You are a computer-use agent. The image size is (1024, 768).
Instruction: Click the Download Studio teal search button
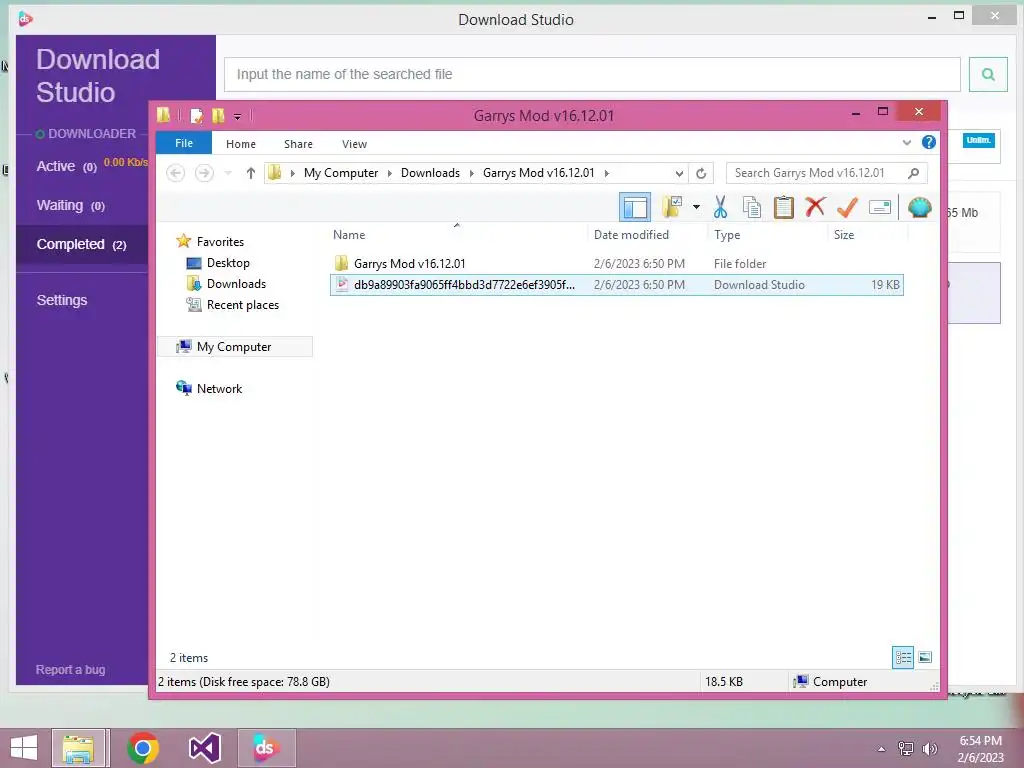point(988,74)
